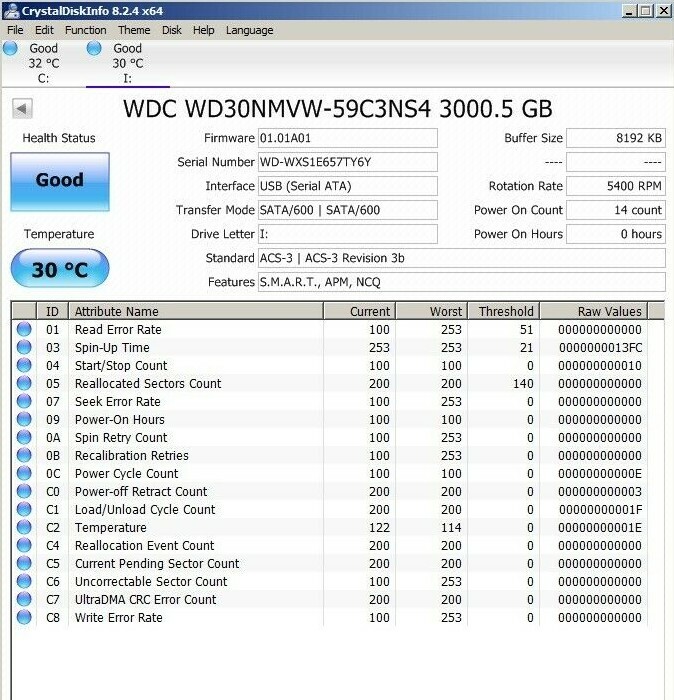This screenshot has width=674, height=700.
Task: Go to the previous disk with the back arrow
Action: point(22,108)
